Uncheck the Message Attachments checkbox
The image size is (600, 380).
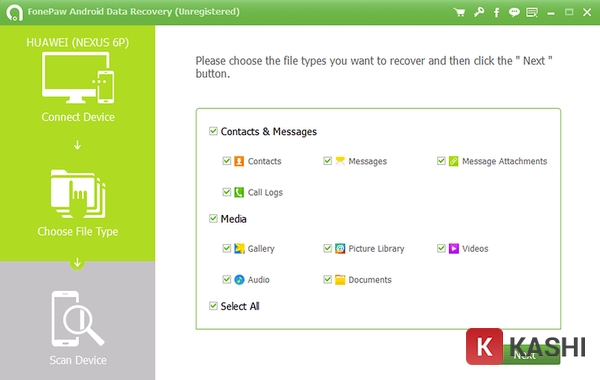pyautogui.click(x=441, y=161)
